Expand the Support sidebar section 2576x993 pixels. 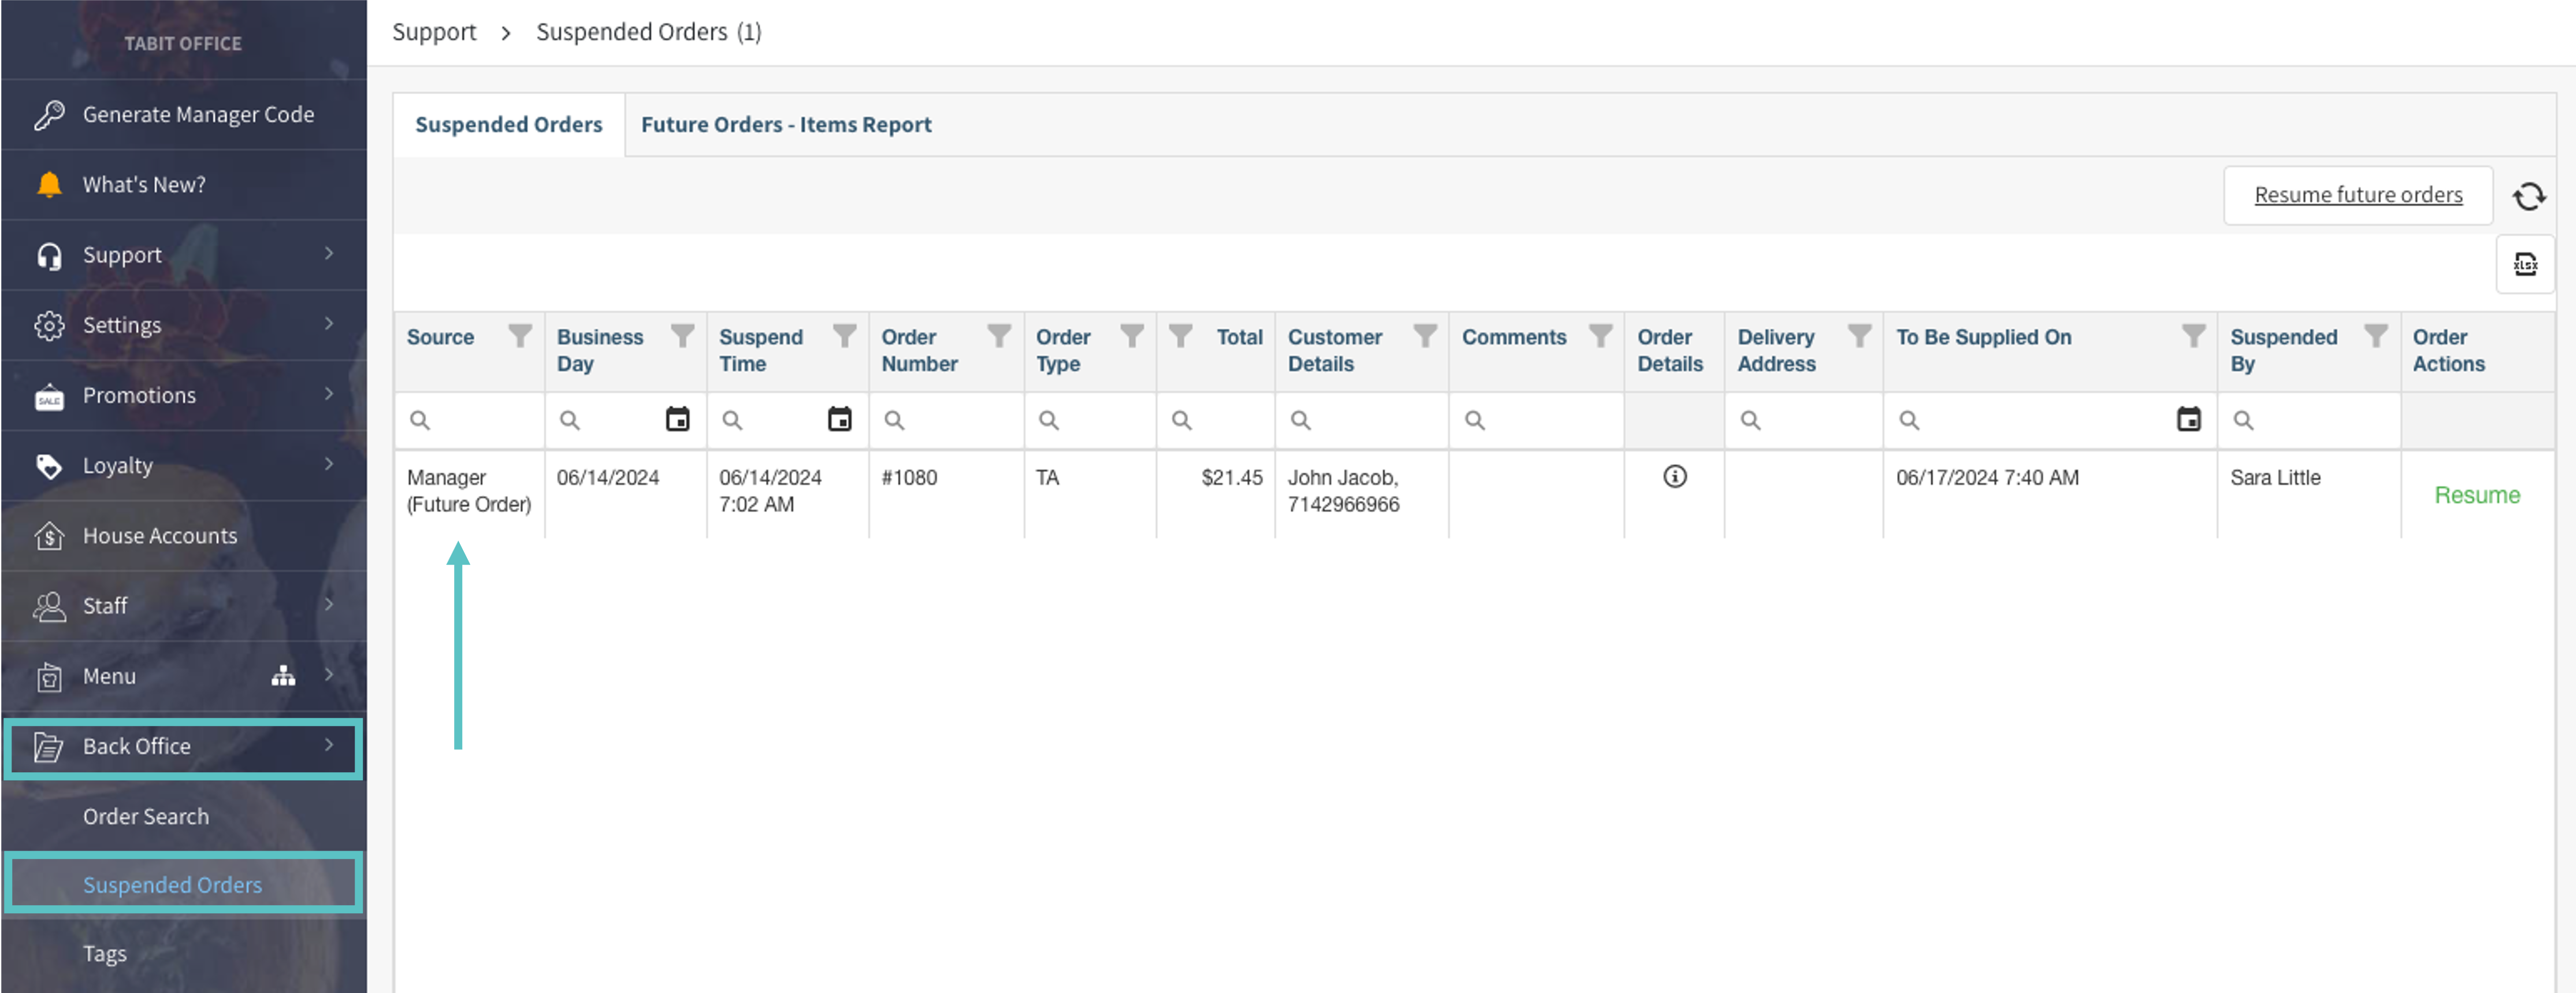[183, 255]
